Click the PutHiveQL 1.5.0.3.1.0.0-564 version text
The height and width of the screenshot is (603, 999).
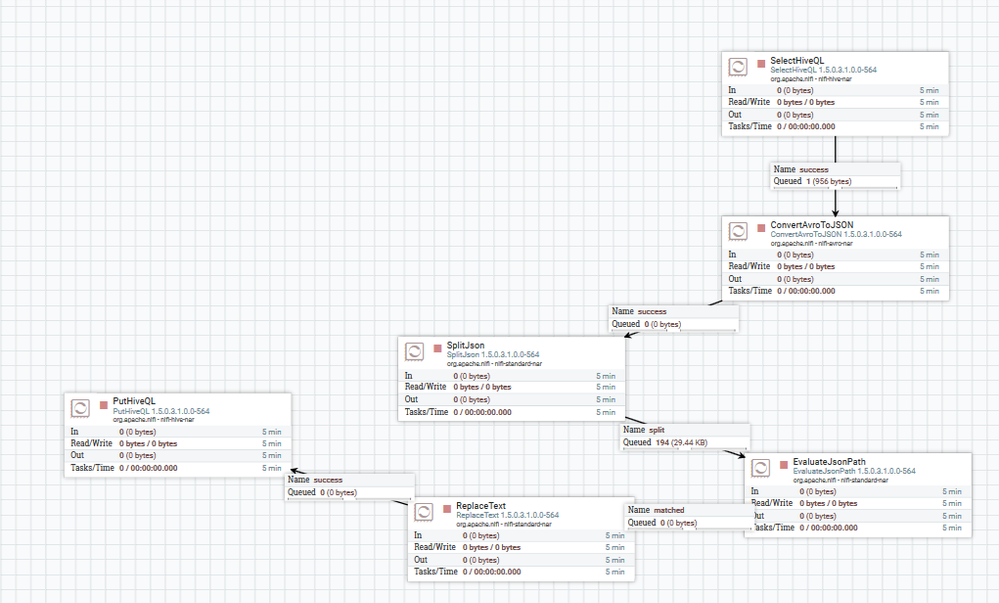tap(161, 411)
